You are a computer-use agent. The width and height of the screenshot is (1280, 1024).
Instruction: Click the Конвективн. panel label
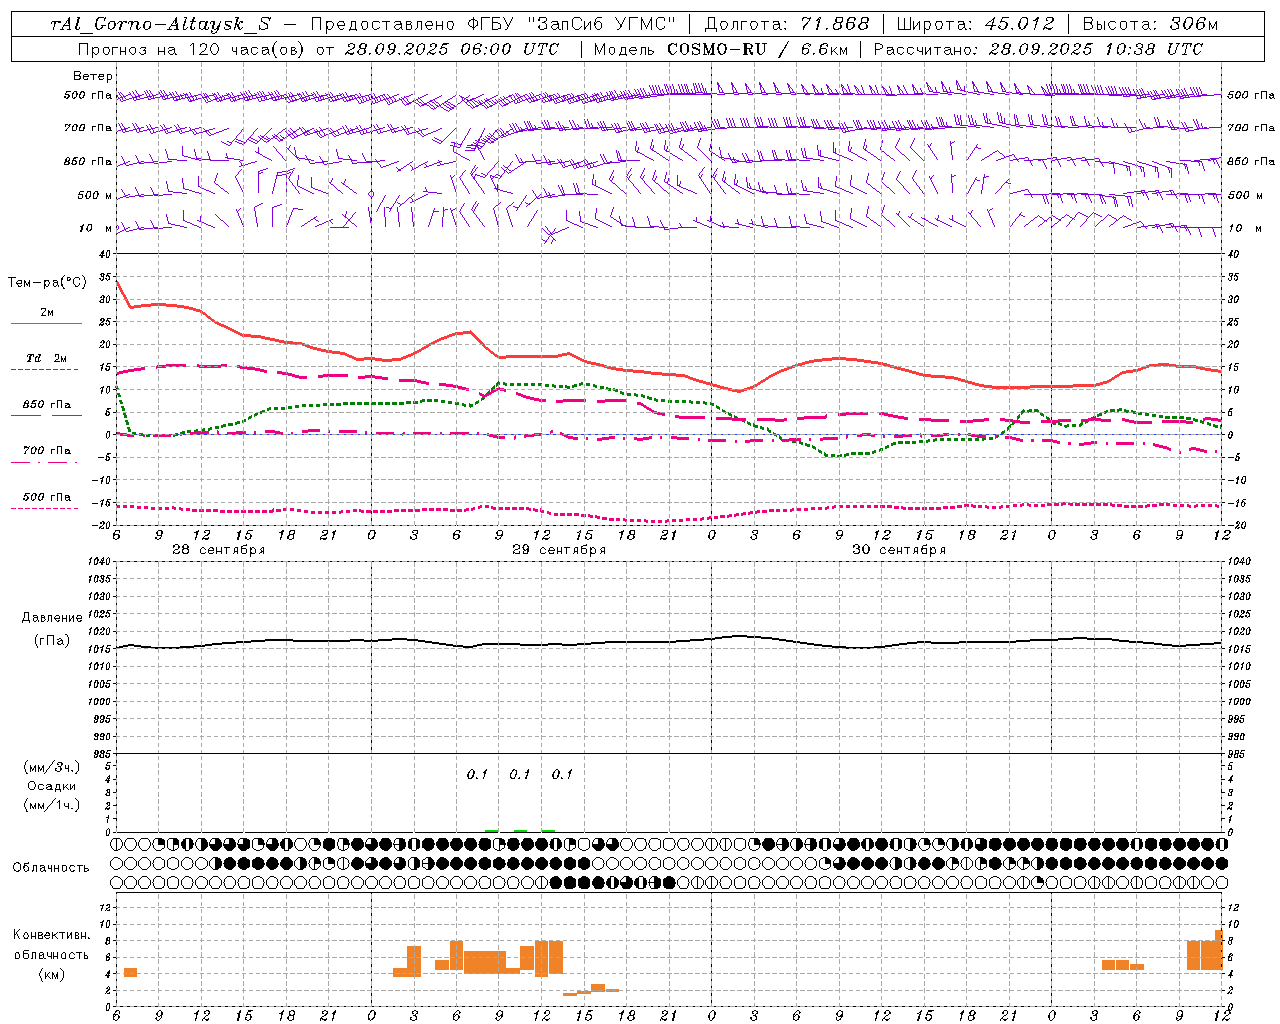click(x=51, y=935)
